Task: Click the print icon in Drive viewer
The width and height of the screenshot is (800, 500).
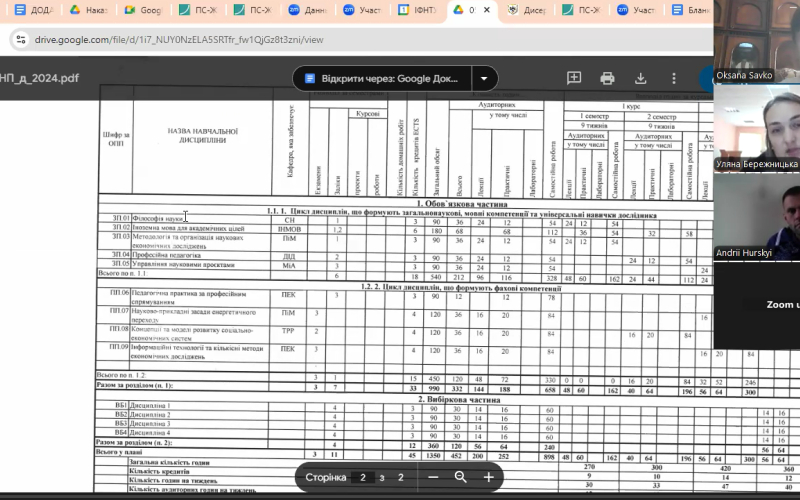Action: 607,78
